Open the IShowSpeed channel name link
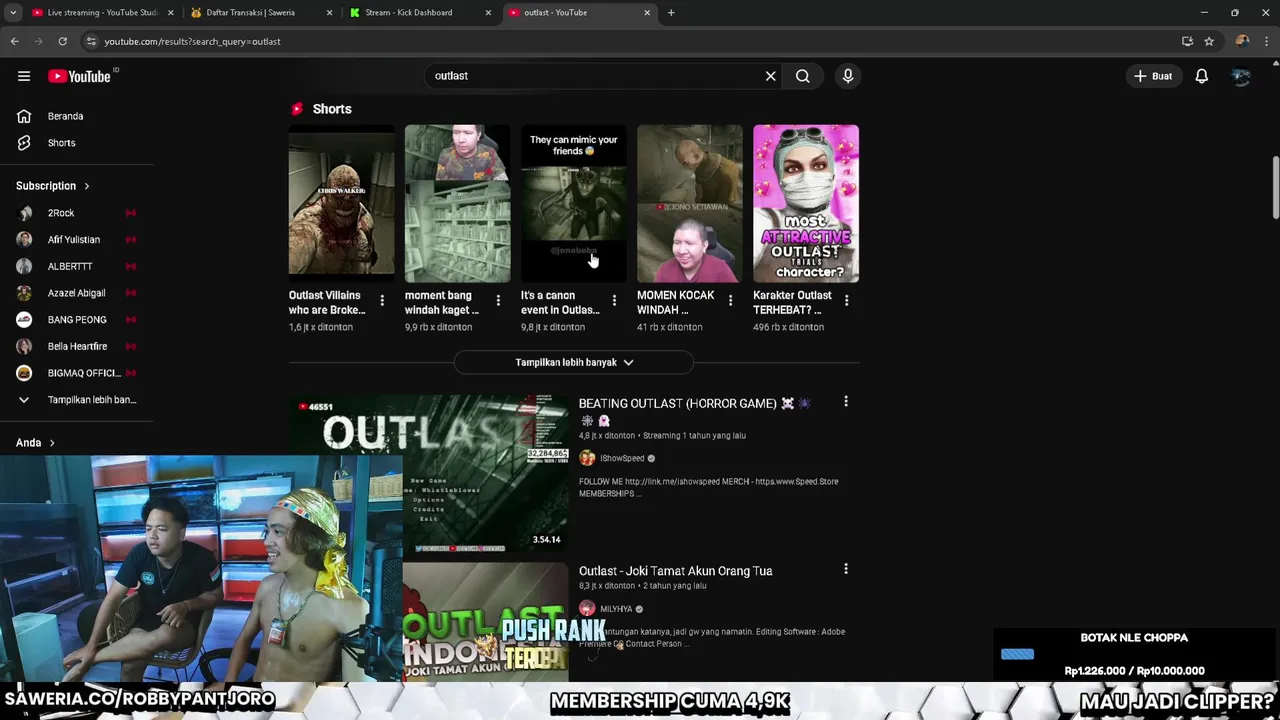Viewport: 1280px width, 720px height. (622, 458)
